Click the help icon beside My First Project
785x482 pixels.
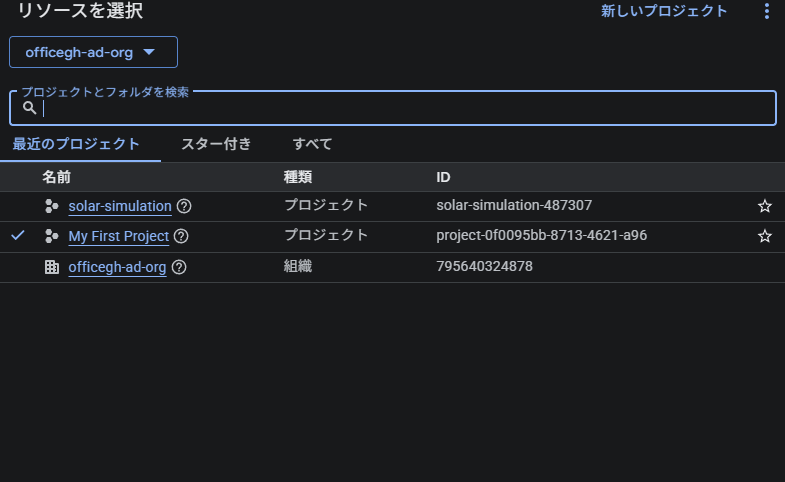[180, 237]
